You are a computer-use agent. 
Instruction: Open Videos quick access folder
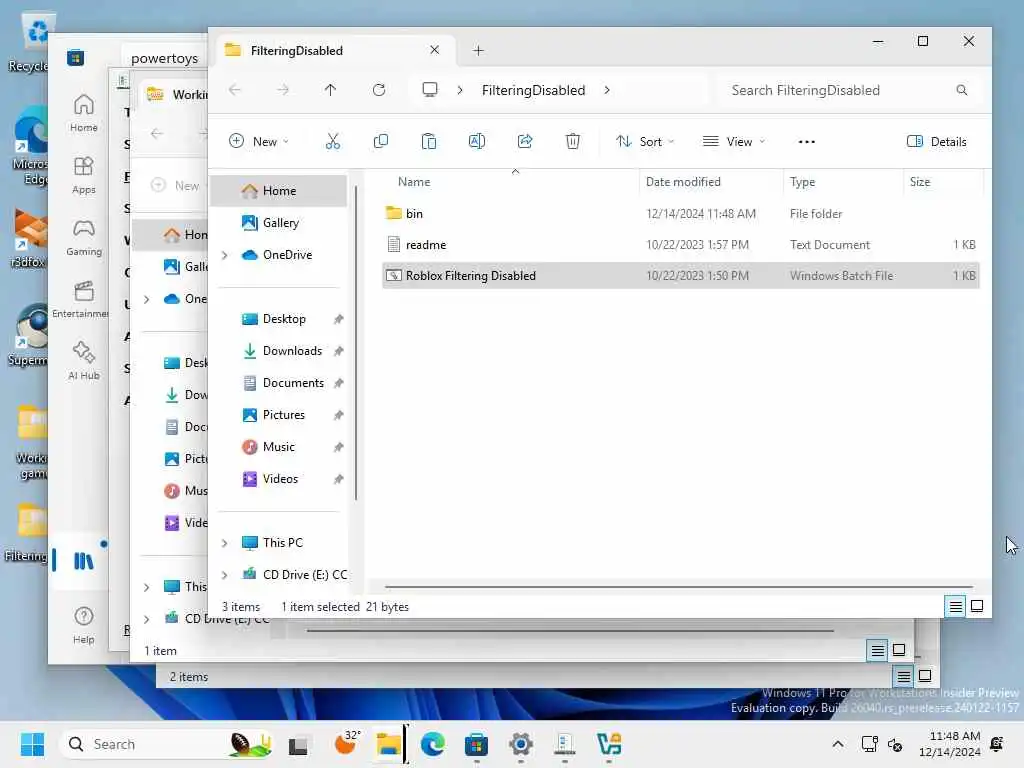(279, 479)
